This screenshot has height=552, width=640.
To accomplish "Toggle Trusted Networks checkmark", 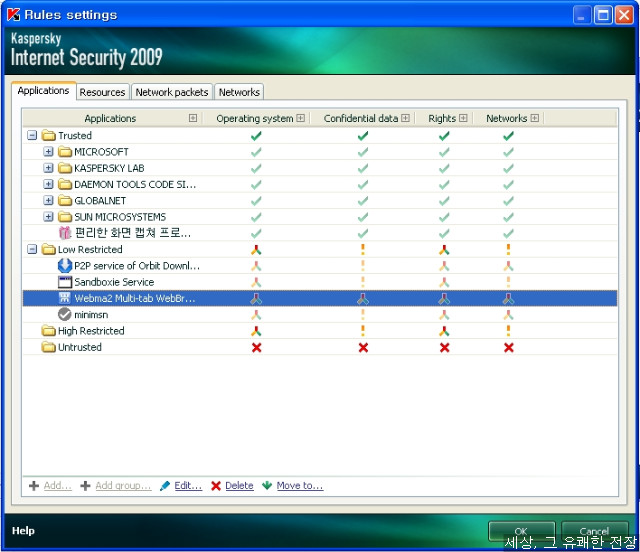I will pyautogui.click(x=508, y=136).
